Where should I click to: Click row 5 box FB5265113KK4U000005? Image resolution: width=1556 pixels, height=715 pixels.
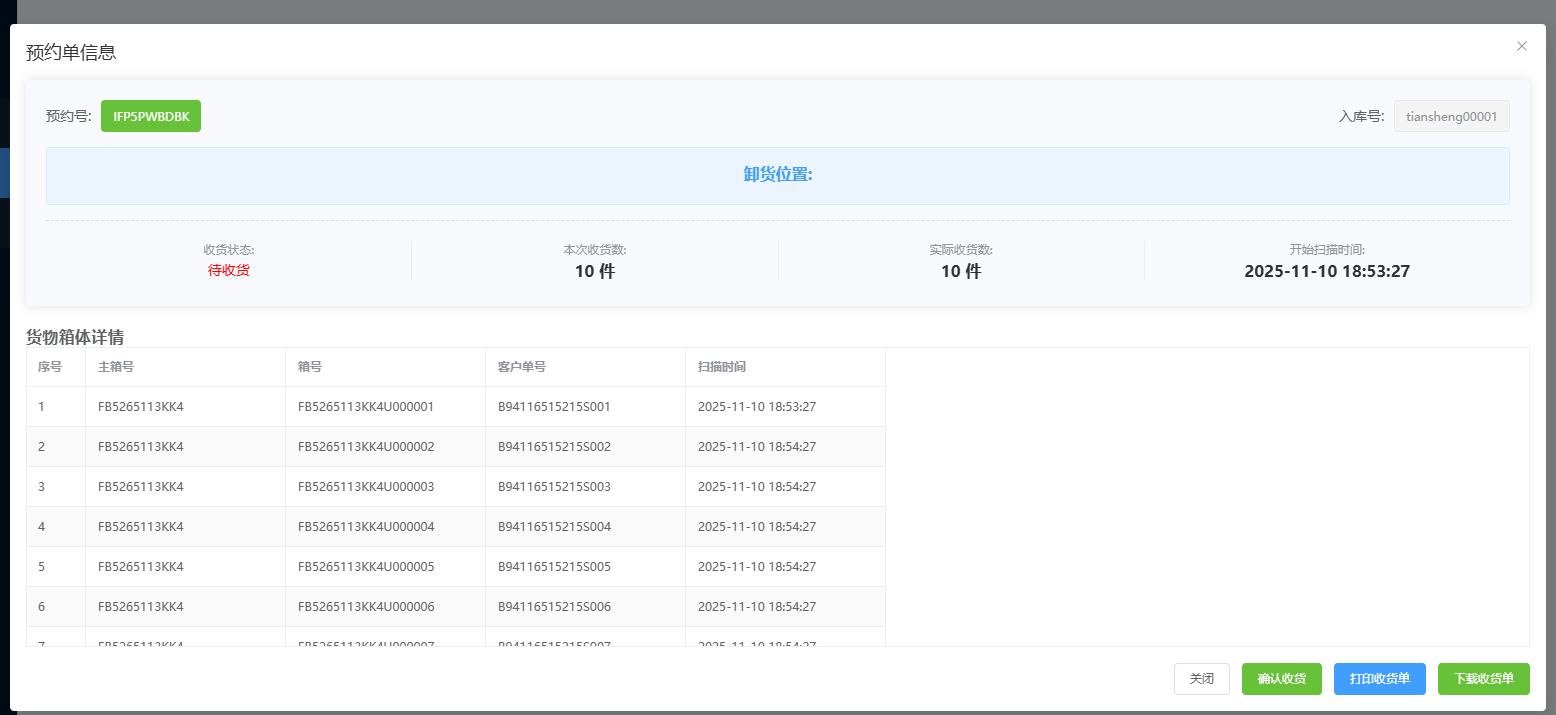[x=366, y=567]
